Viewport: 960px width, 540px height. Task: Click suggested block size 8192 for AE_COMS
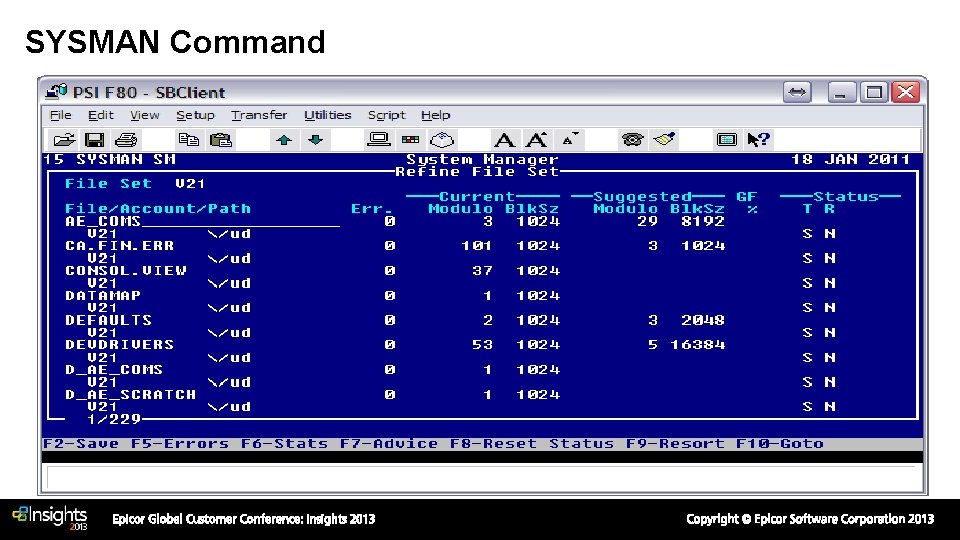click(x=703, y=221)
